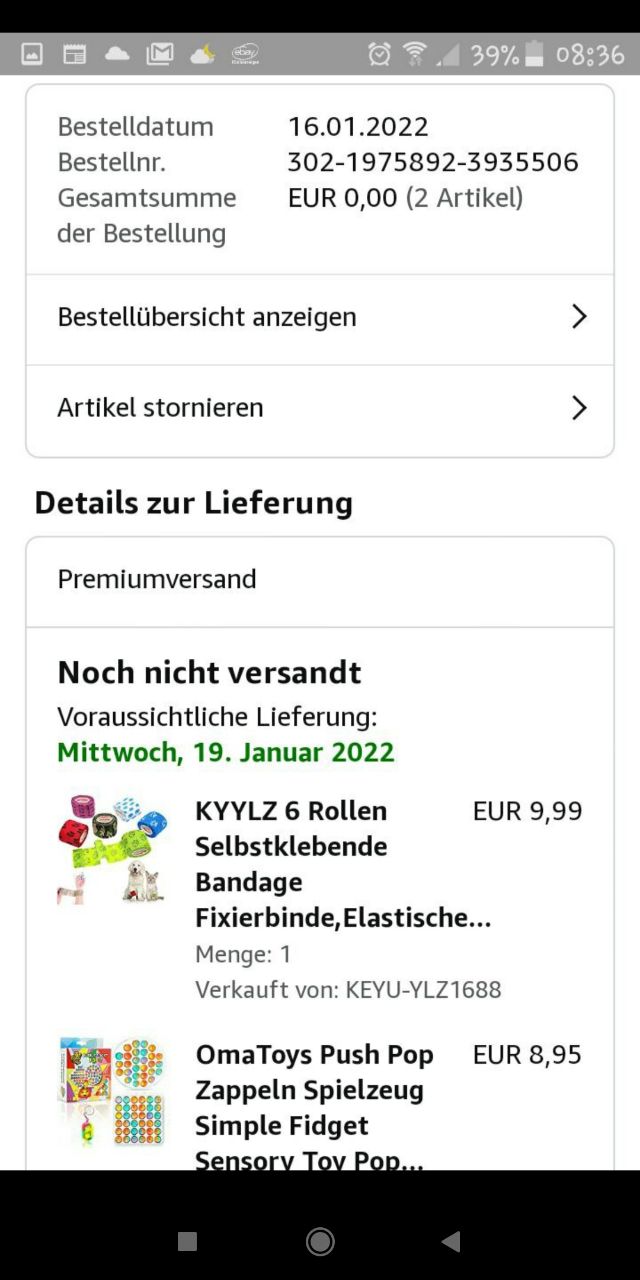
Task: Tap the eBay notification icon
Action: [245, 54]
